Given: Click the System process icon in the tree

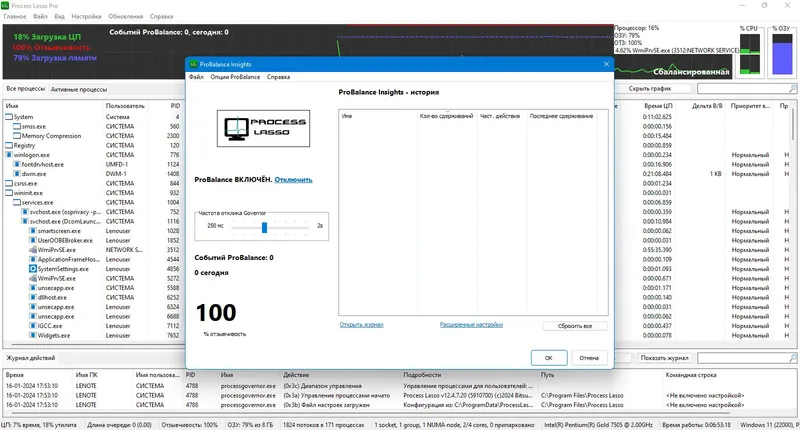Looking at the screenshot, I should [x=9, y=117].
